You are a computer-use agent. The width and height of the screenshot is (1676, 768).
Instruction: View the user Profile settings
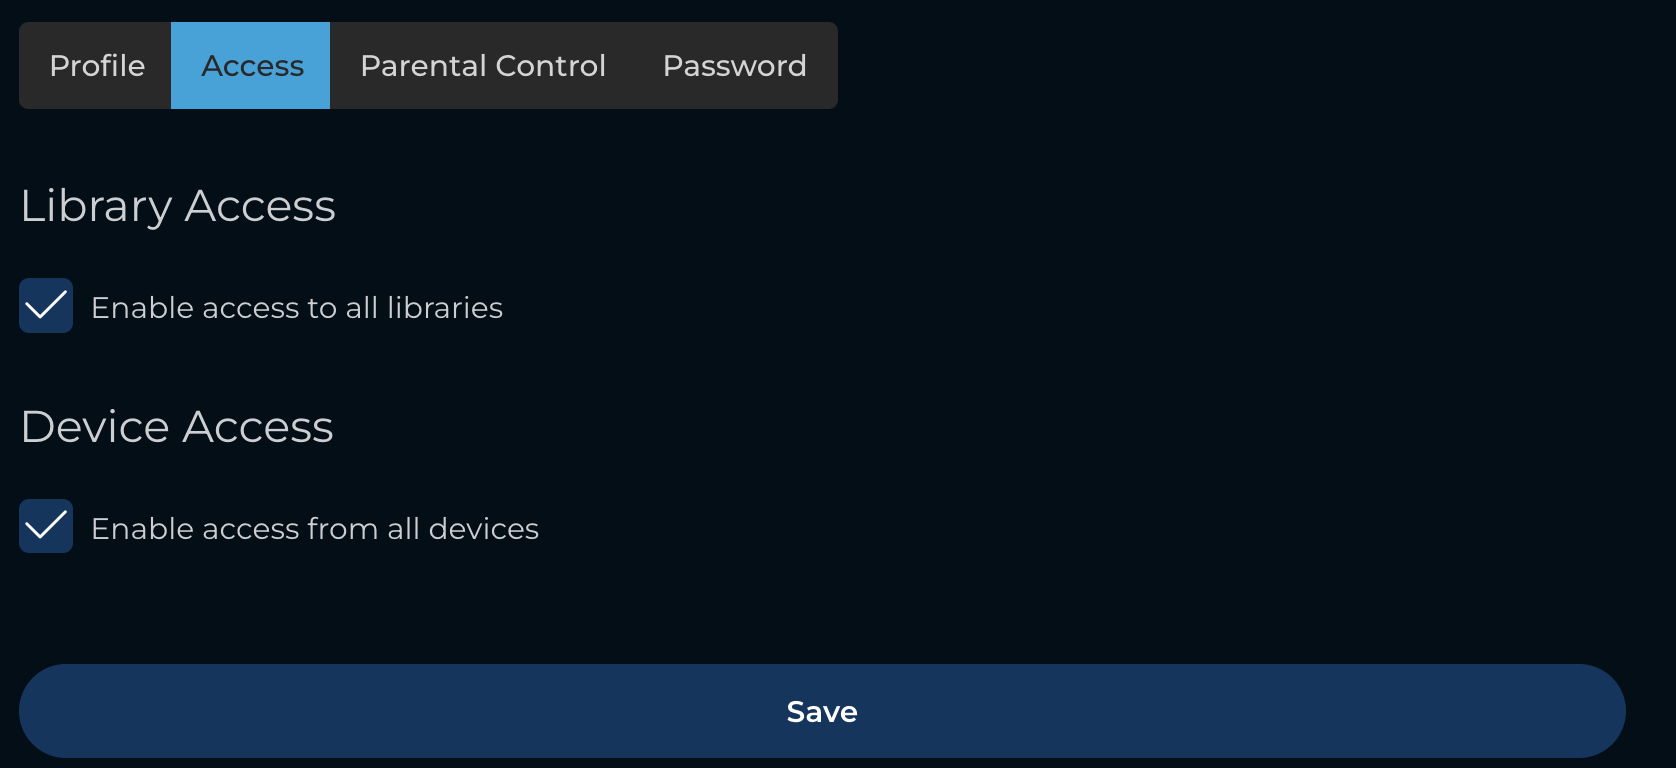tap(96, 65)
